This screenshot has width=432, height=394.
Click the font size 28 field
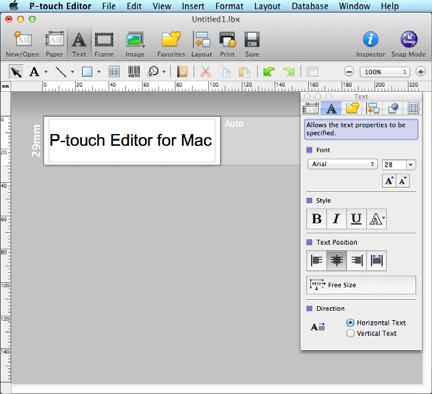pos(394,164)
